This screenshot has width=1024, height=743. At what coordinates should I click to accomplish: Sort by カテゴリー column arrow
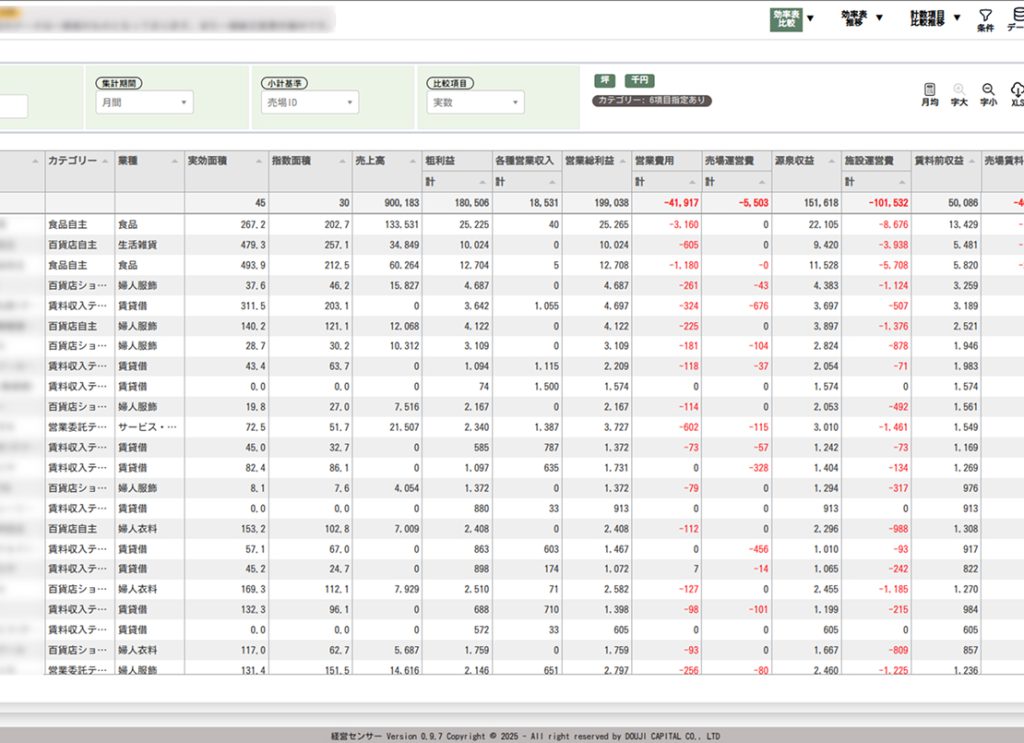pyautogui.click(x=105, y=161)
